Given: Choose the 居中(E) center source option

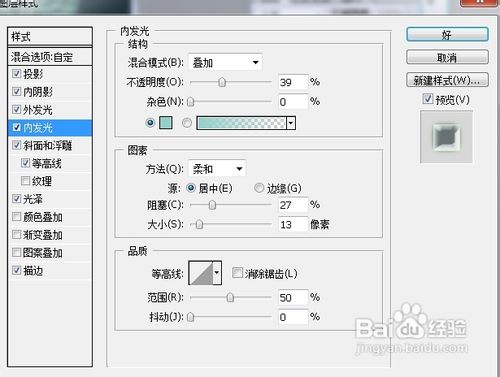Looking at the screenshot, I should point(191,188).
